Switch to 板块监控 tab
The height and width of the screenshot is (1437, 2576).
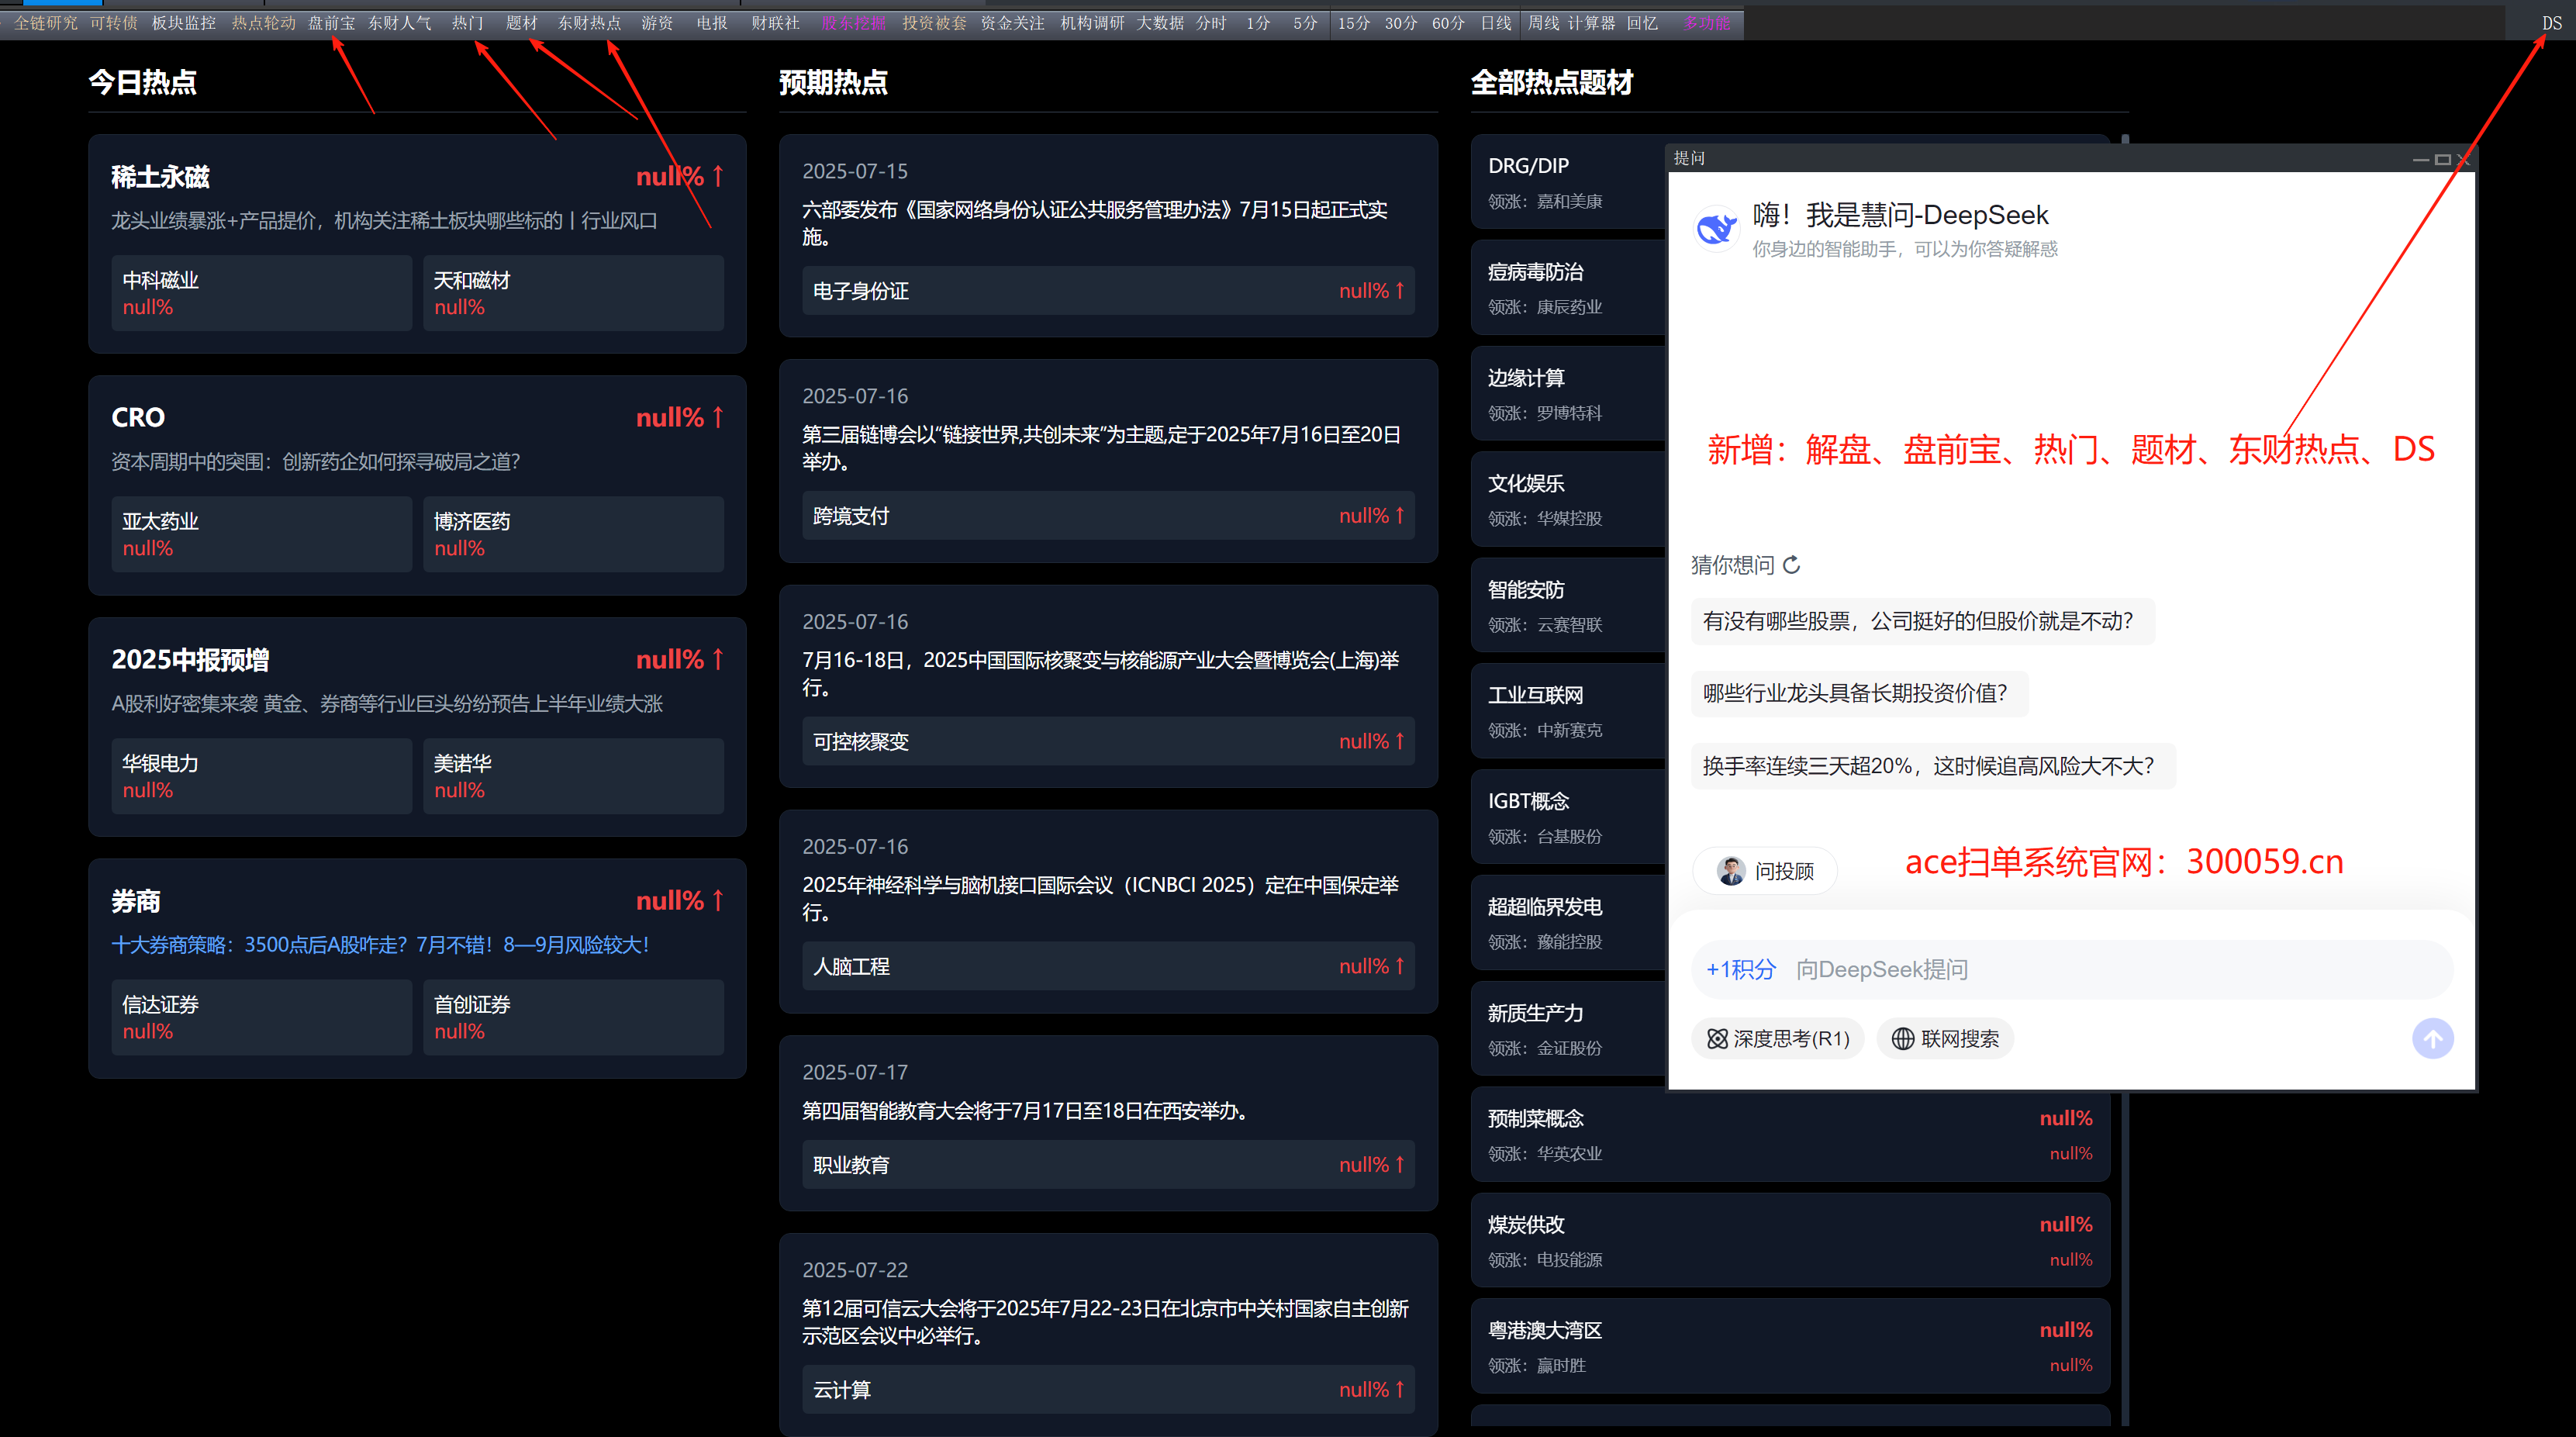183,23
